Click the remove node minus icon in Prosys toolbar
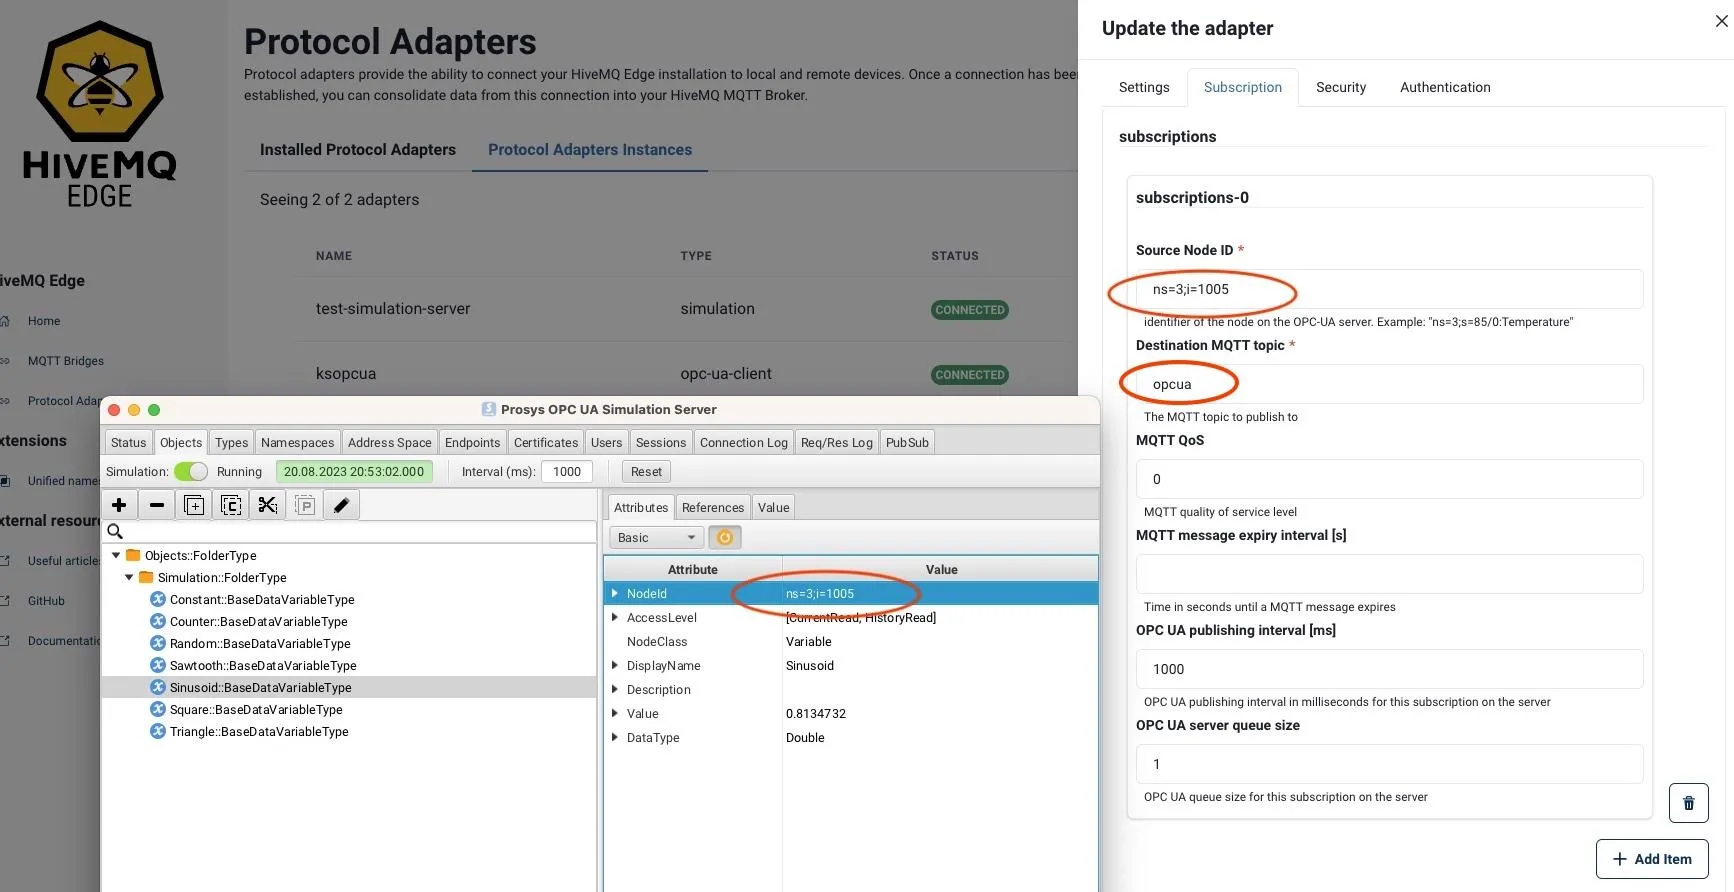This screenshot has width=1734, height=892. pos(156,505)
